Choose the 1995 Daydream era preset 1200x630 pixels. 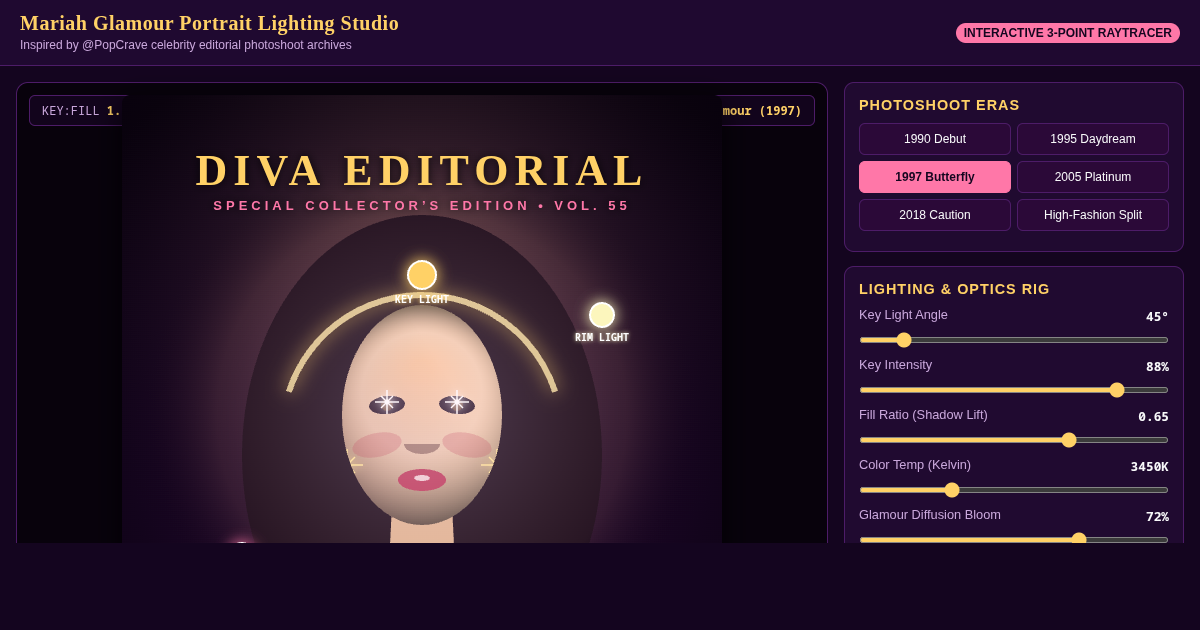pyautogui.click(x=1093, y=139)
